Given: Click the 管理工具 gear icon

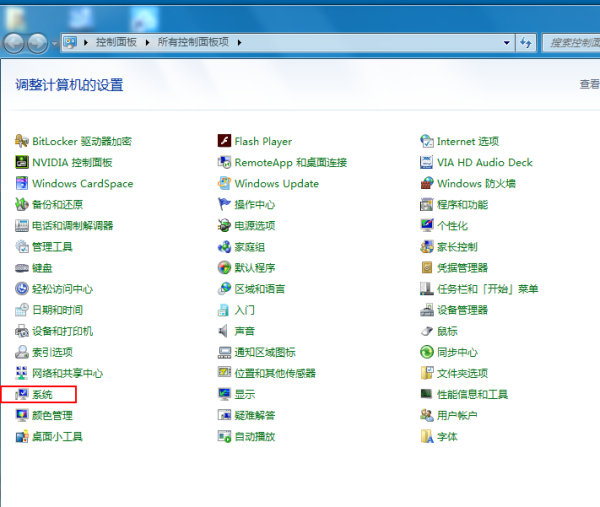Looking at the screenshot, I should tap(21, 246).
